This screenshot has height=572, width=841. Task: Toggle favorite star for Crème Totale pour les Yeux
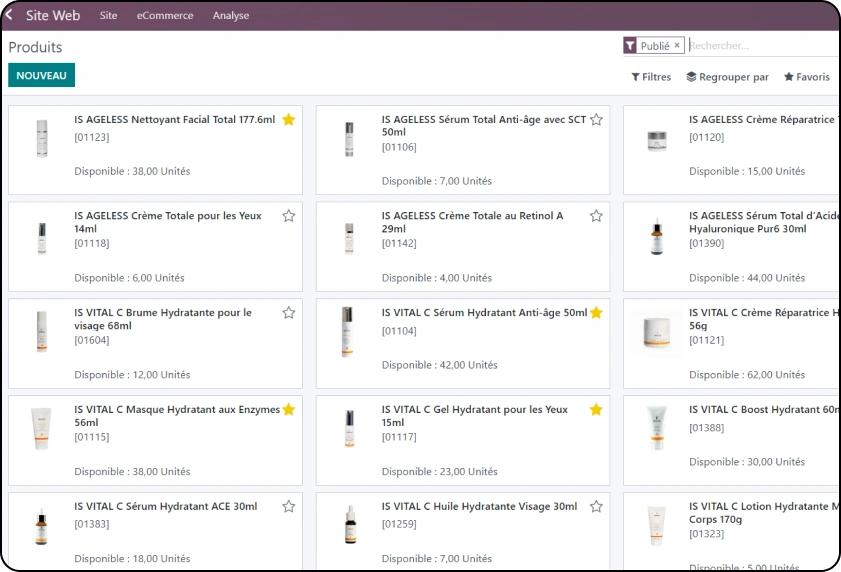(x=289, y=216)
